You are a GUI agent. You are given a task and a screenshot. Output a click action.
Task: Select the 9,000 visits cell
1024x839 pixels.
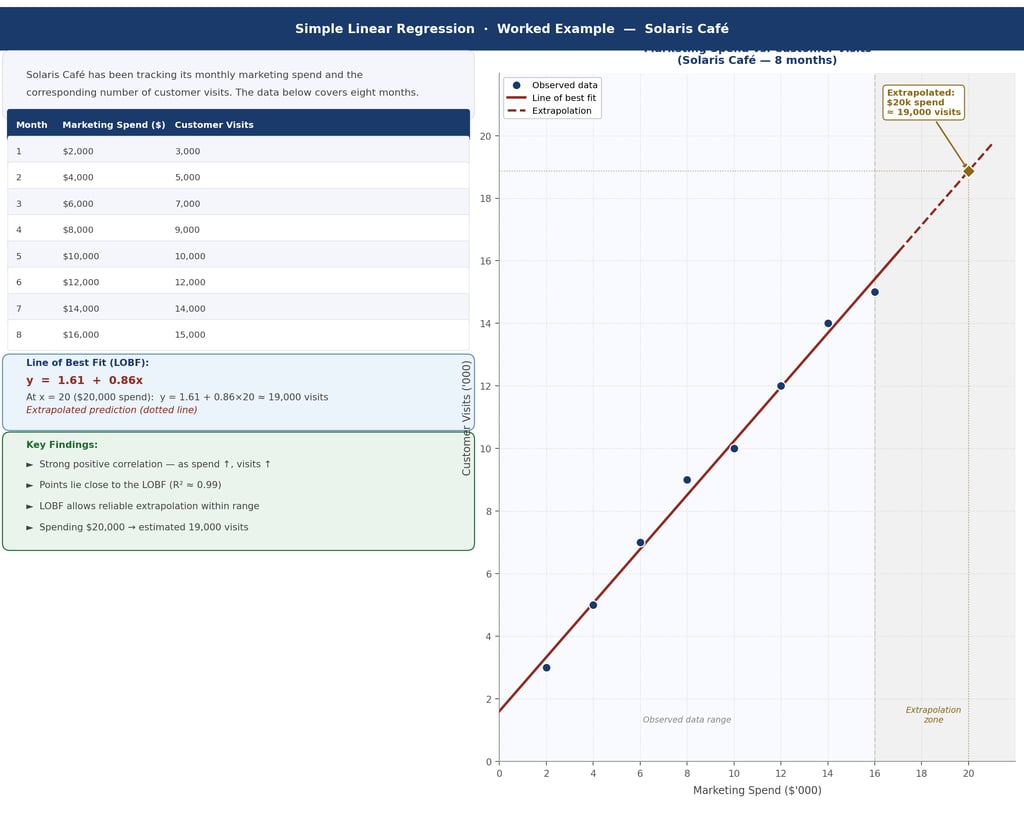(187, 230)
